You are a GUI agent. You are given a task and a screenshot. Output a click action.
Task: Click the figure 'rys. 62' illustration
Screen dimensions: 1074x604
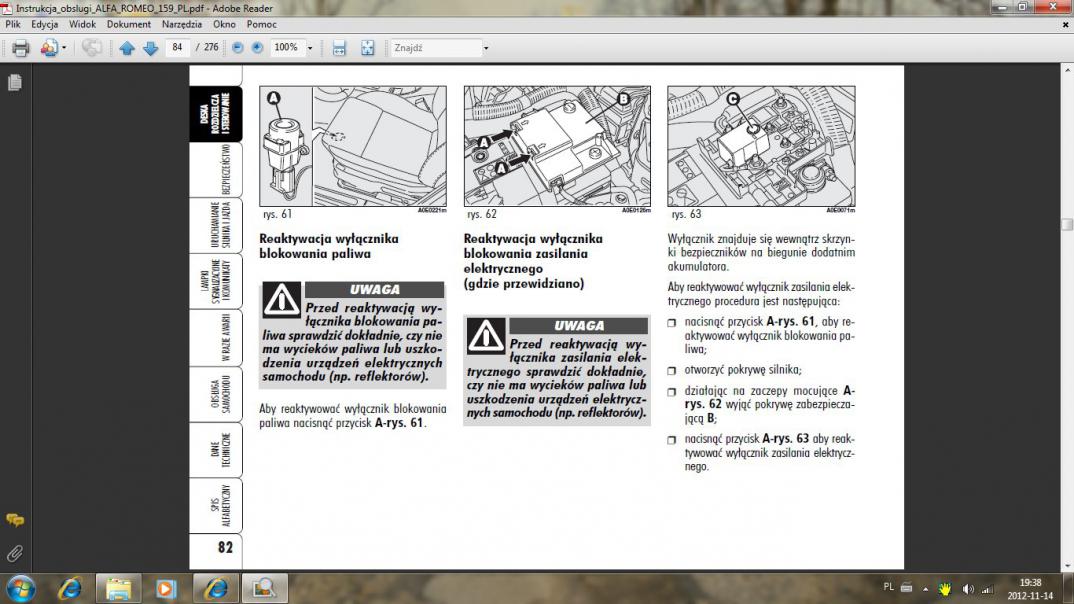pyautogui.click(x=557, y=146)
